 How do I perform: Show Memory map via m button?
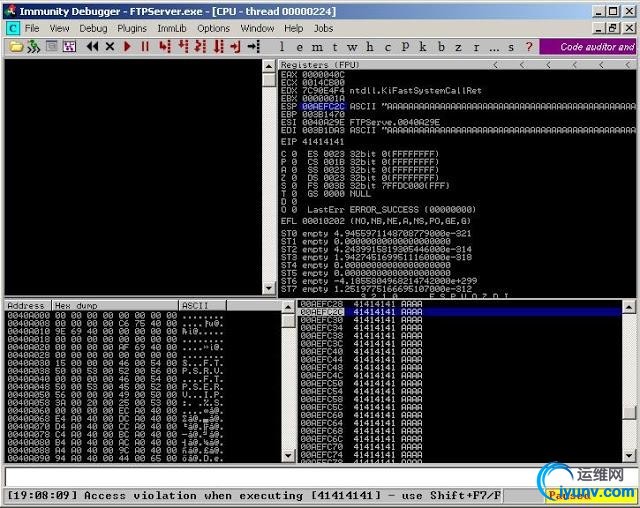[x=317, y=47]
